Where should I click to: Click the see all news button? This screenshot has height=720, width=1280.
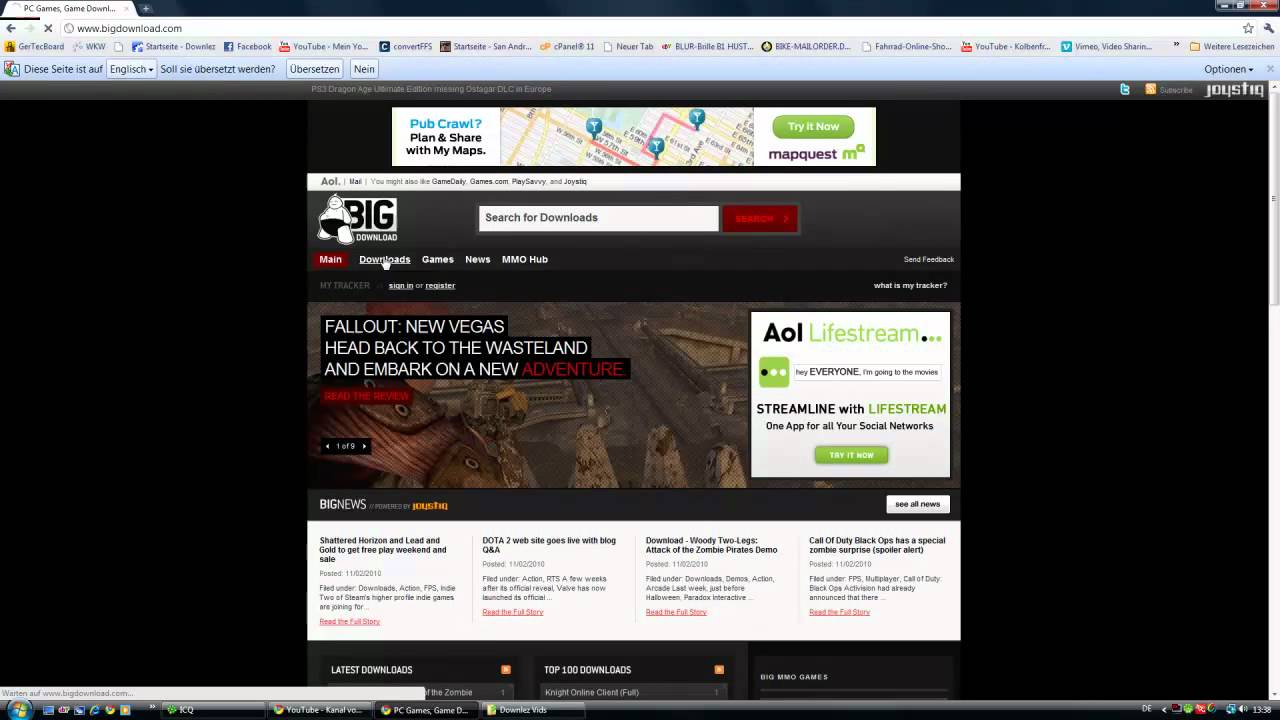point(917,504)
